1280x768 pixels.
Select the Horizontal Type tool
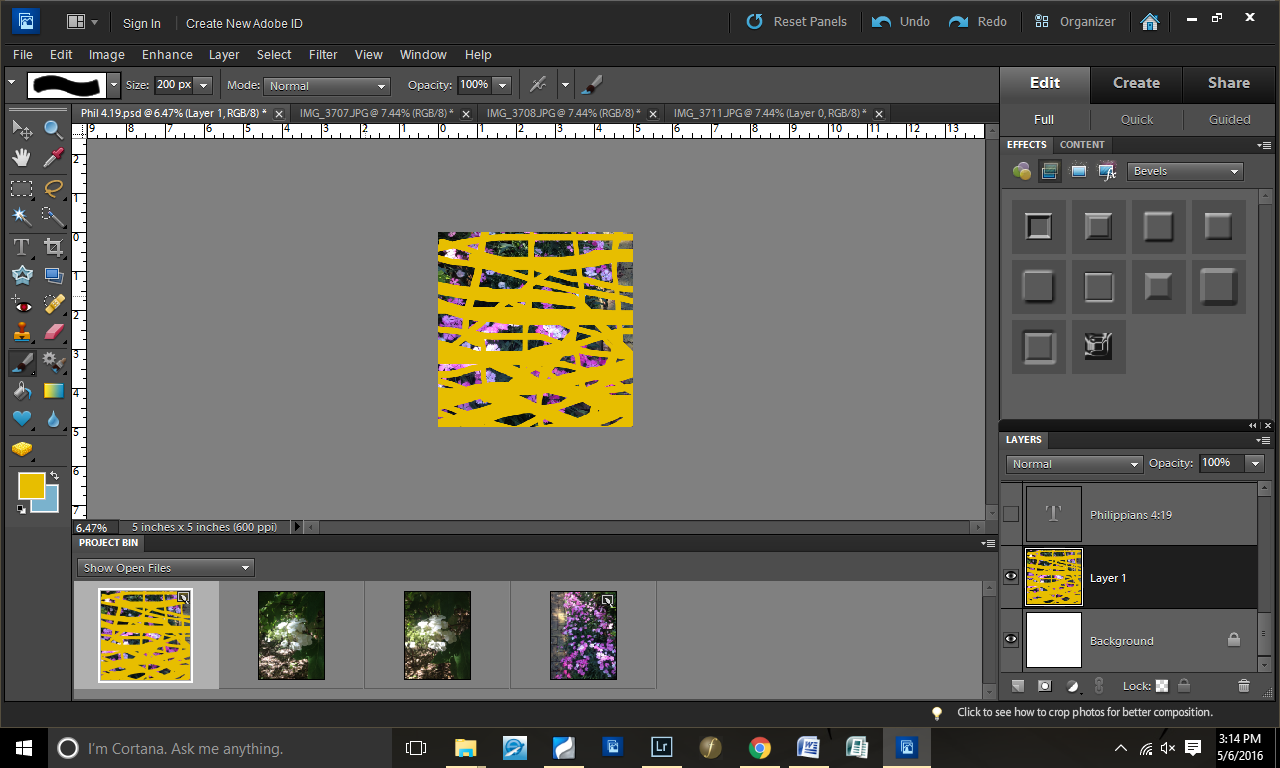pos(22,246)
